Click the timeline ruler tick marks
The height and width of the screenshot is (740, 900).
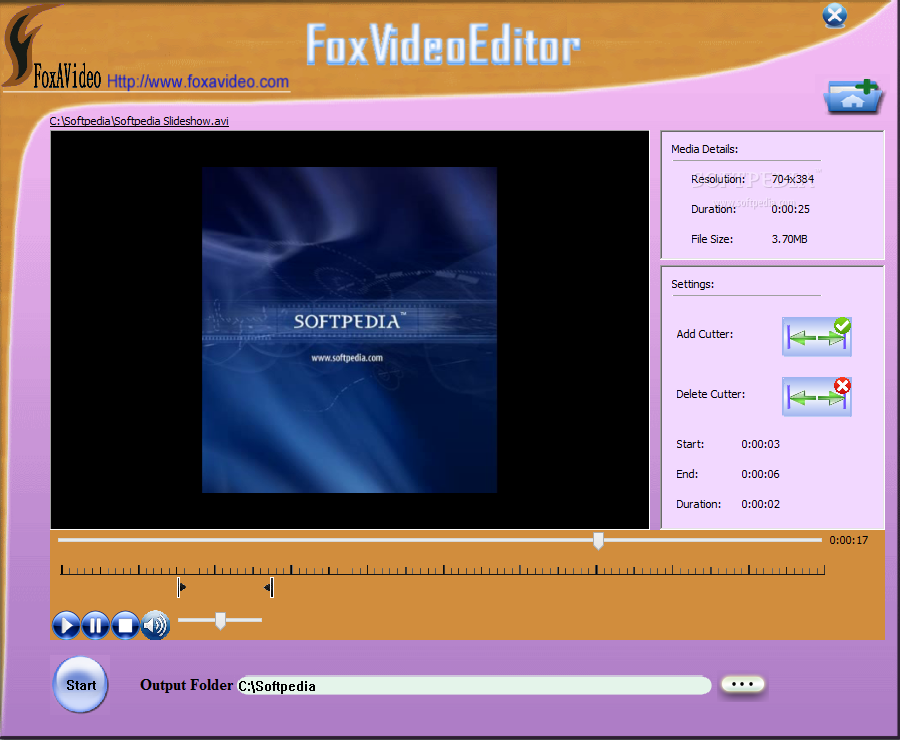point(443,570)
